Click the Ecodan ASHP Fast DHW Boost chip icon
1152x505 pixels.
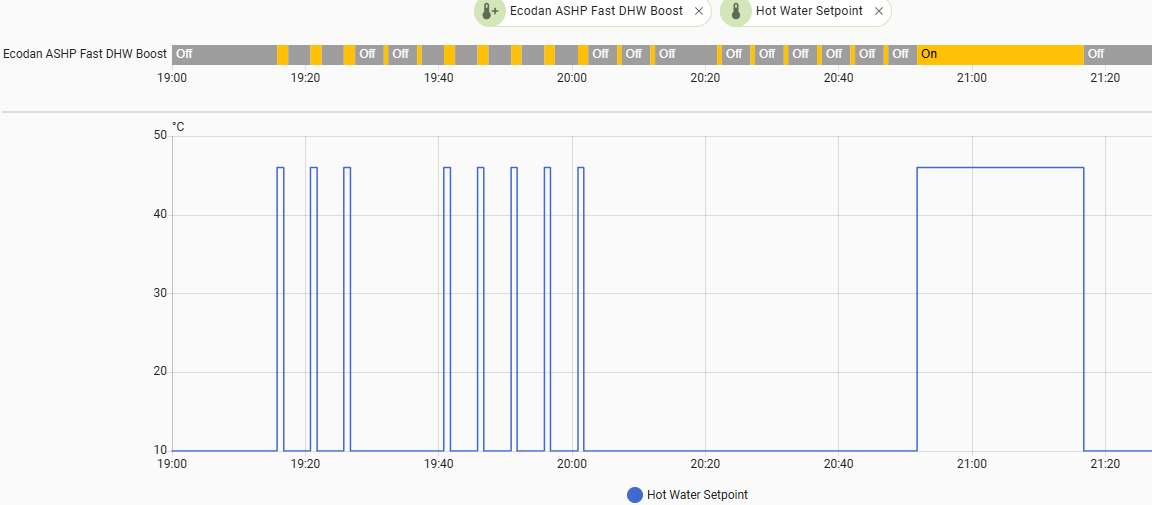click(x=489, y=11)
